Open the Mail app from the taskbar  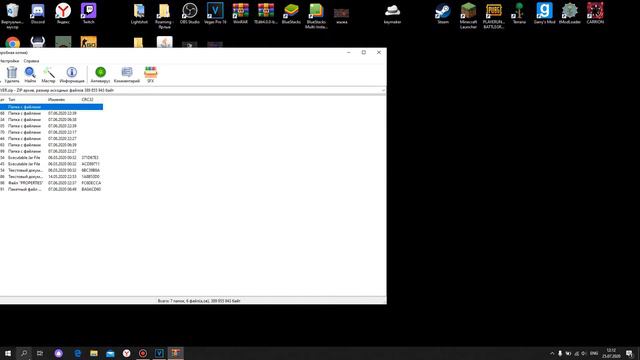click(x=110, y=353)
